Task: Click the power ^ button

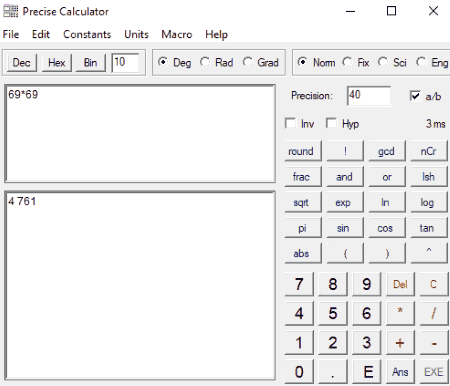Action: pyautogui.click(x=429, y=253)
